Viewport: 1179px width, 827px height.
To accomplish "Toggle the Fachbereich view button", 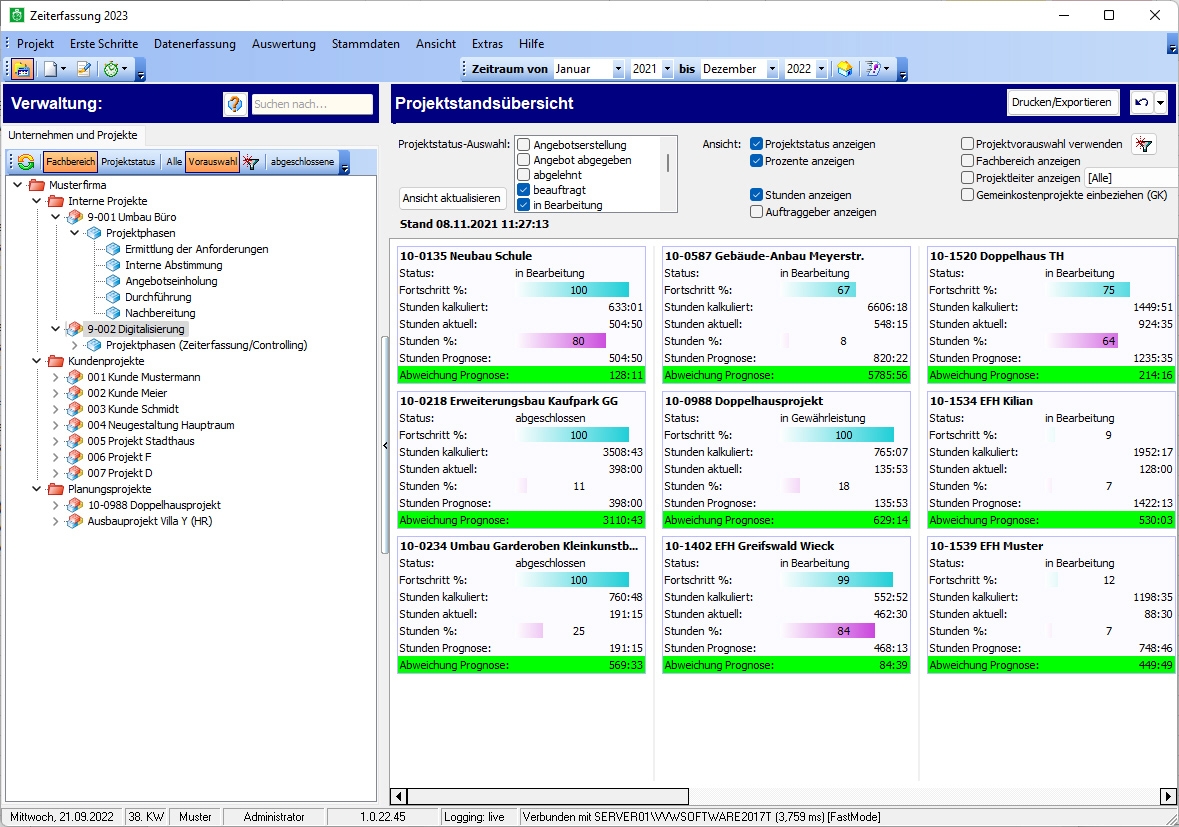I will [x=70, y=162].
